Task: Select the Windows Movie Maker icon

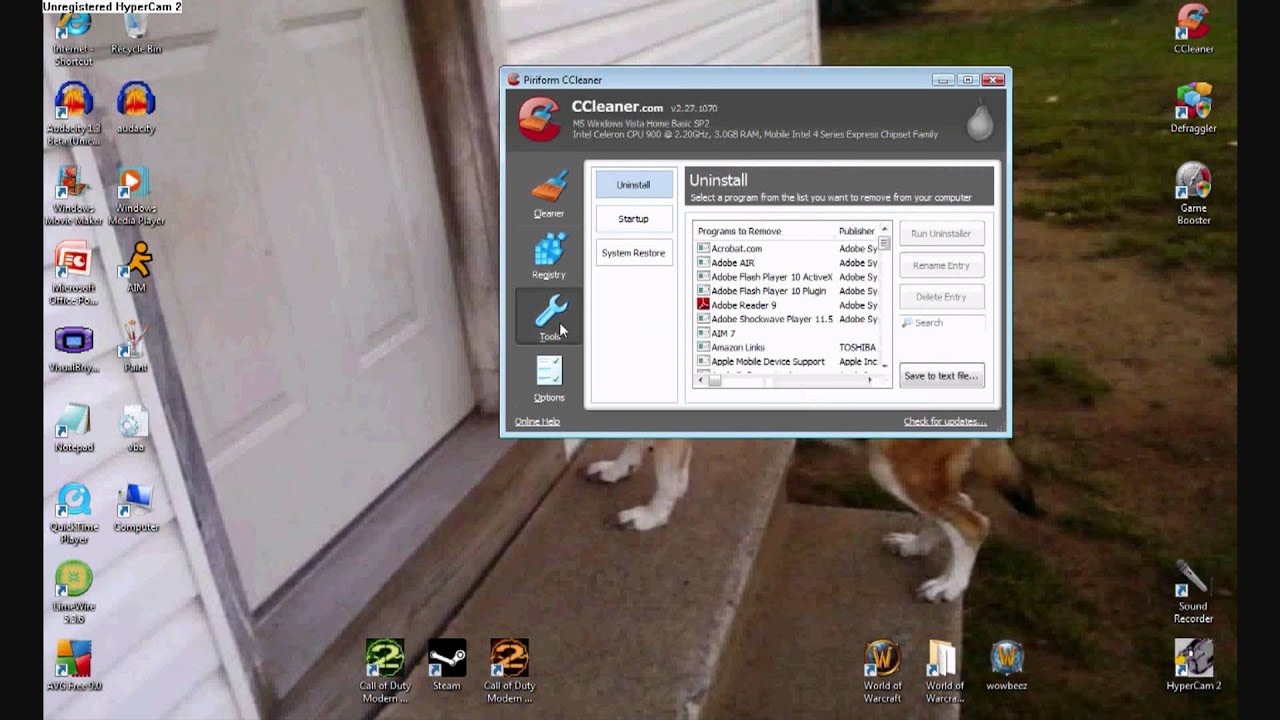Action: (x=73, y=195)
